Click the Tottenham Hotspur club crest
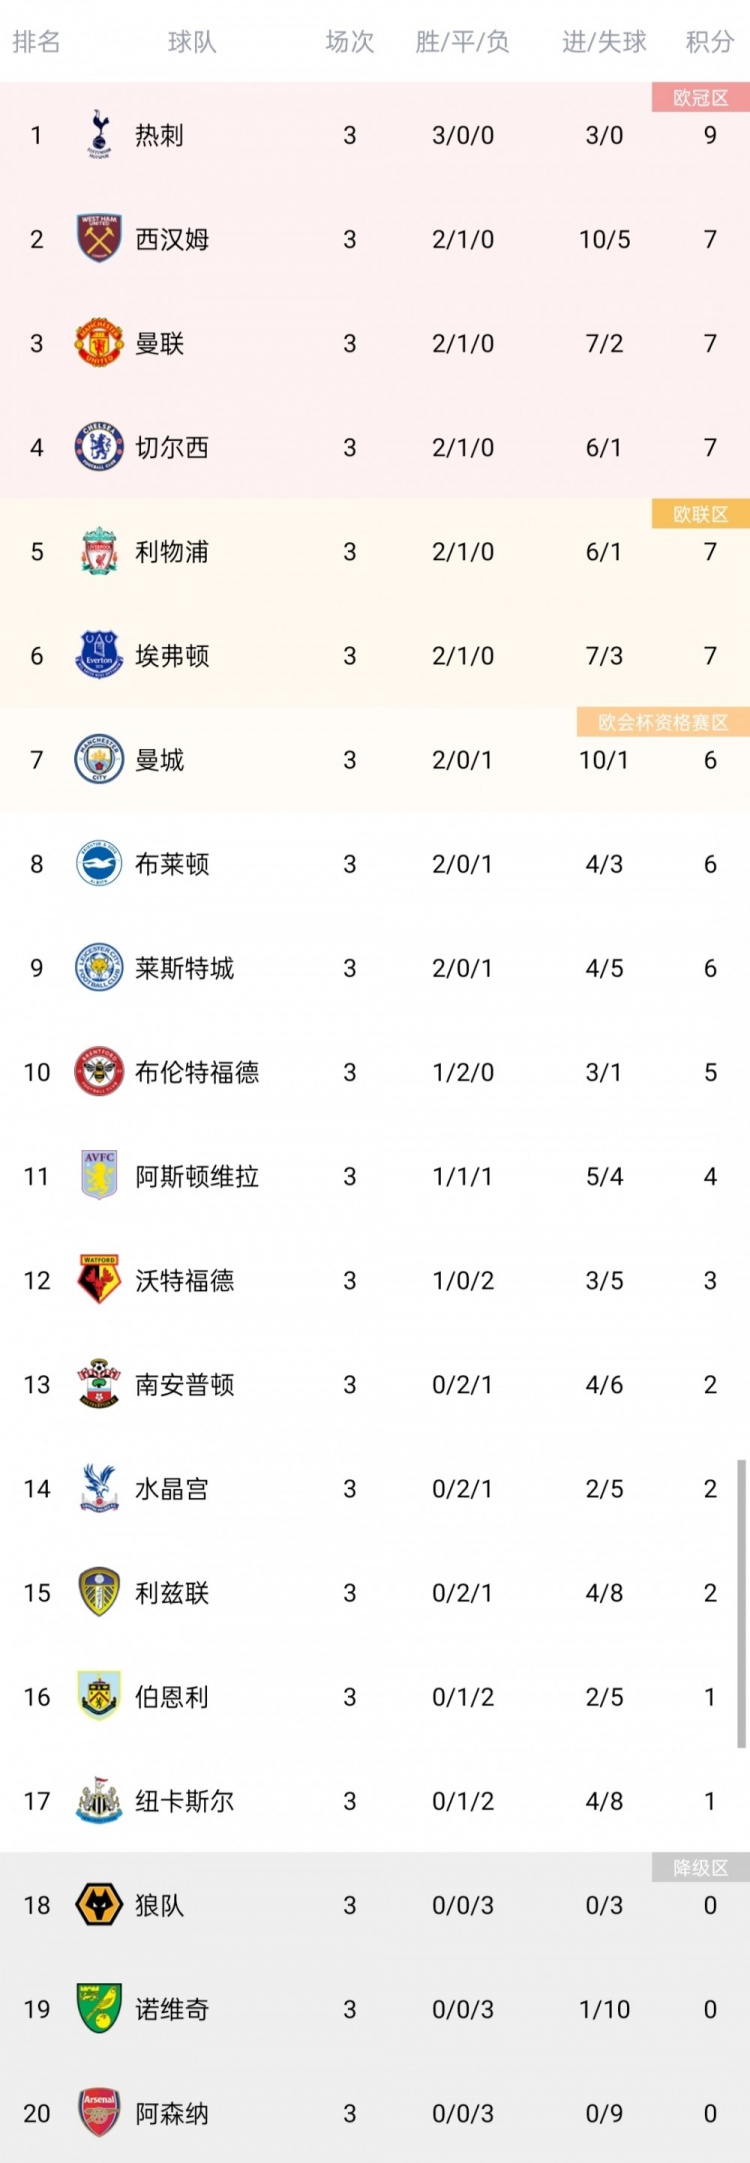This screenshot has width=750, height=2163. pyautogui.click(x=99, y=135)
